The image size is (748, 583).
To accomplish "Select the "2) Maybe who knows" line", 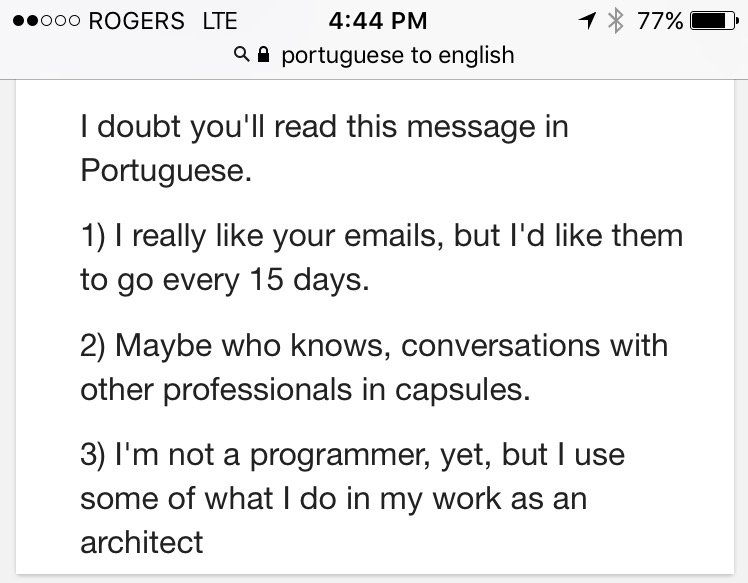I will tap(374, 346).
